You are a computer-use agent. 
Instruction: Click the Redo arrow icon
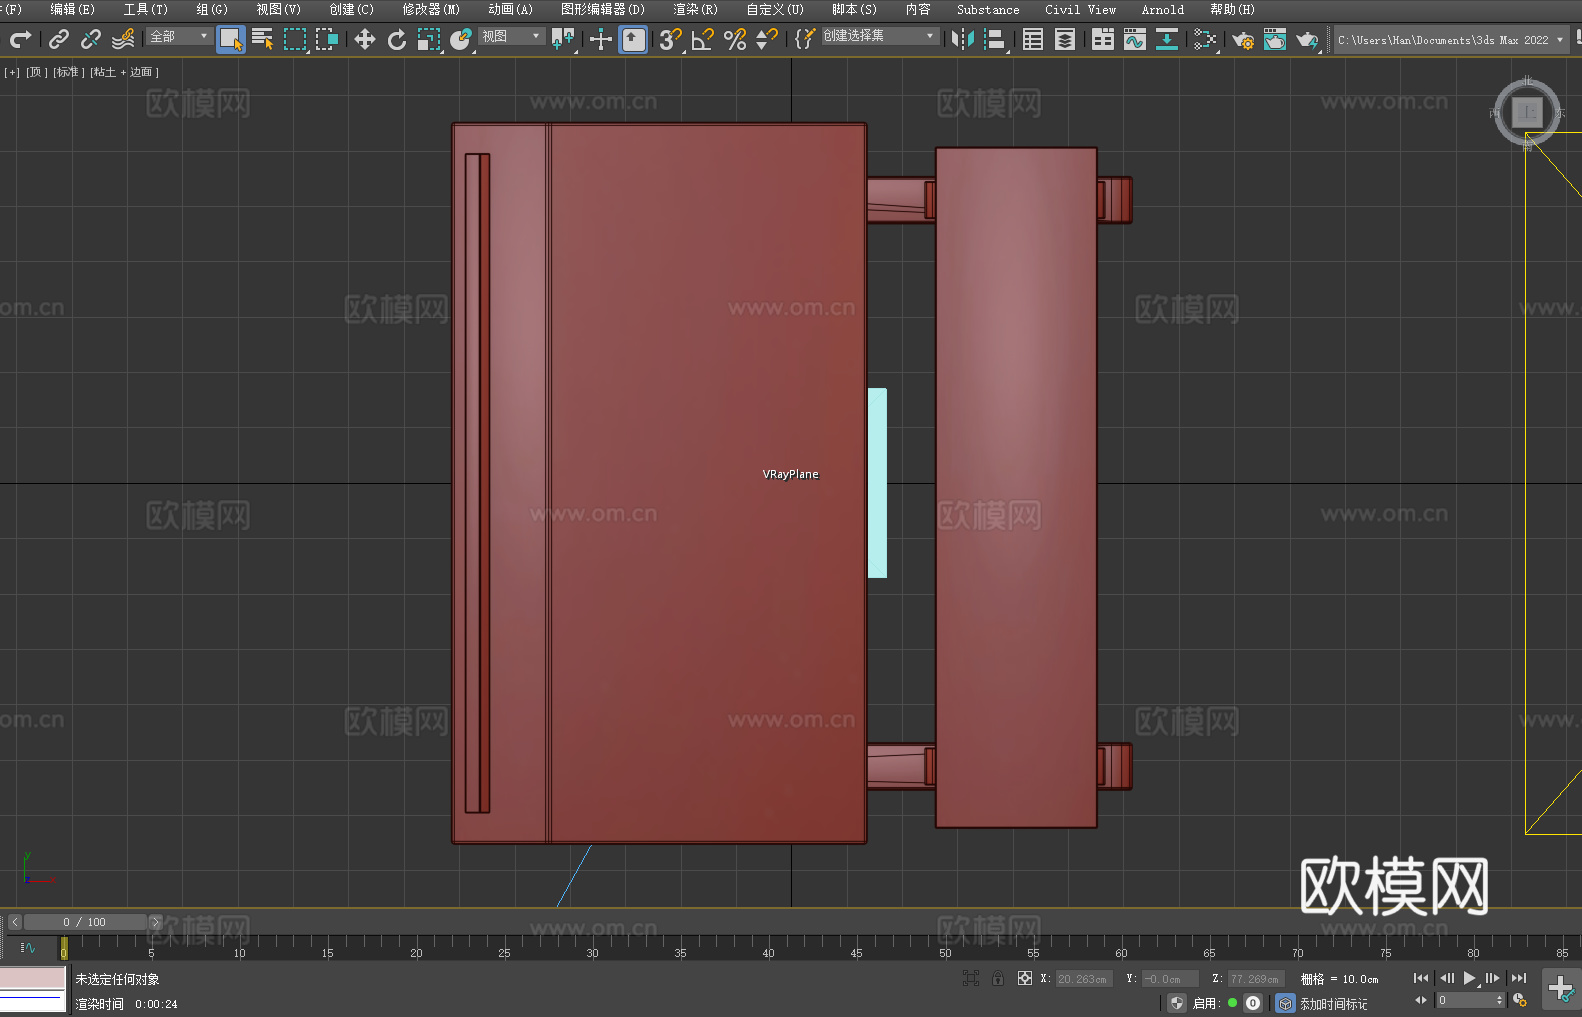(x=20, y=39)
